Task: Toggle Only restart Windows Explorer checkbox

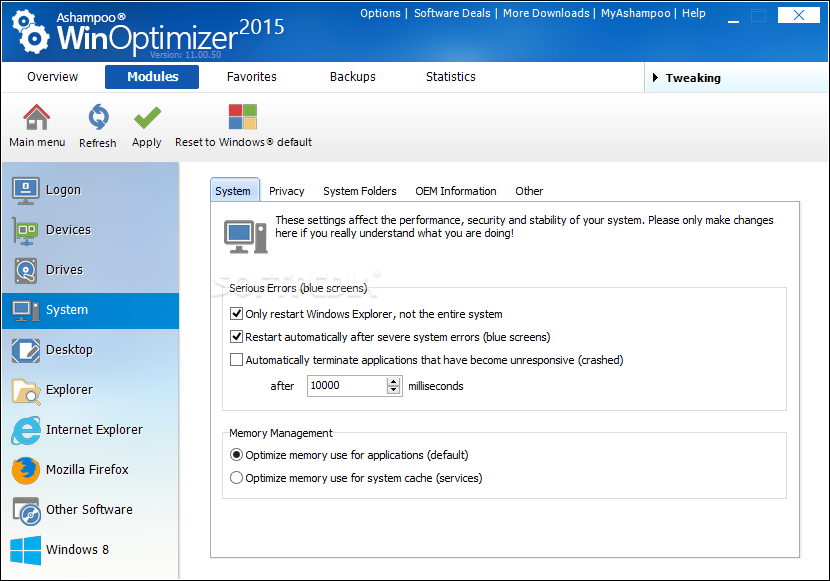Action: (x=236, y=314)
